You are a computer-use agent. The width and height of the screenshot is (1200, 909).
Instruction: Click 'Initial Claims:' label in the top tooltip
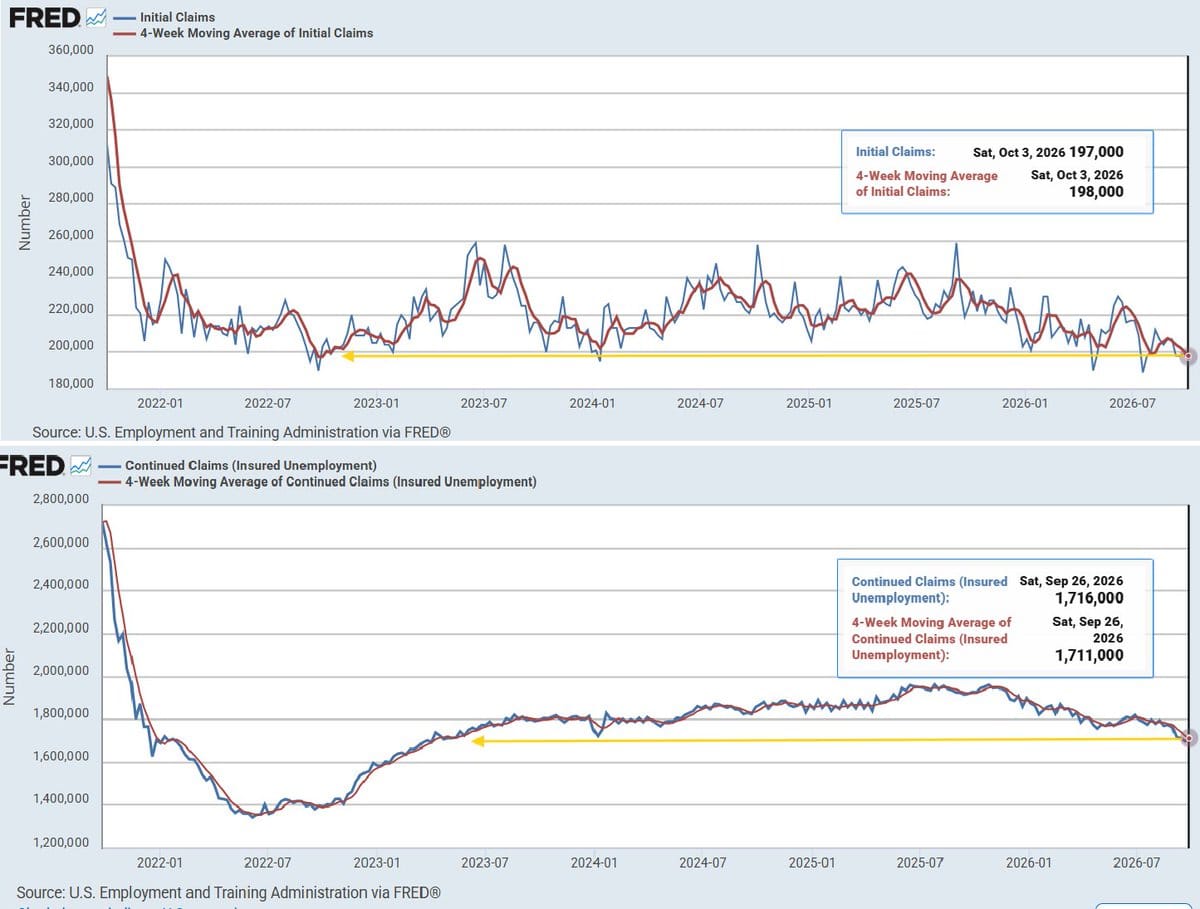pyautogui.click(x=896, y=152)
